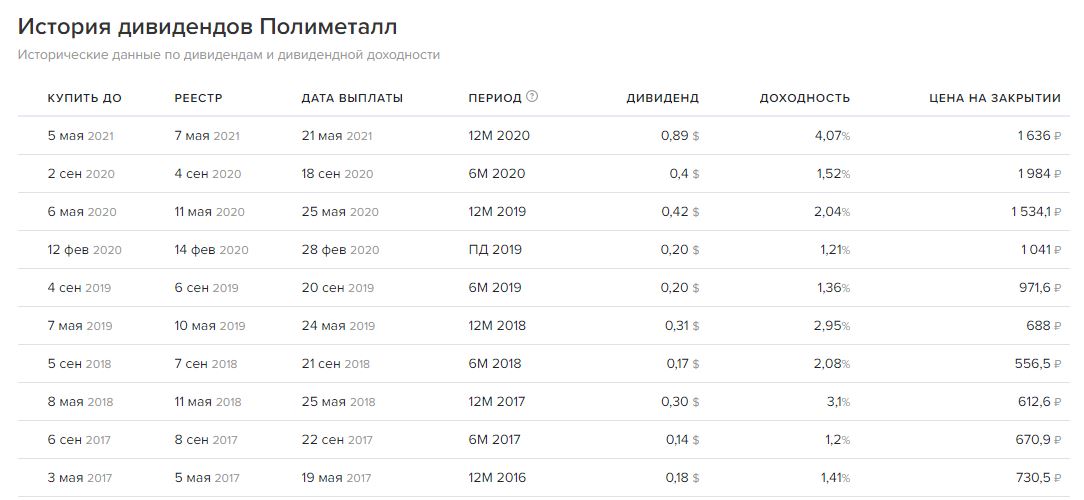Click the ДИВИДЕНД column header
The height and width of the screenshot is (500, 1084).
[x=662, y=98]
